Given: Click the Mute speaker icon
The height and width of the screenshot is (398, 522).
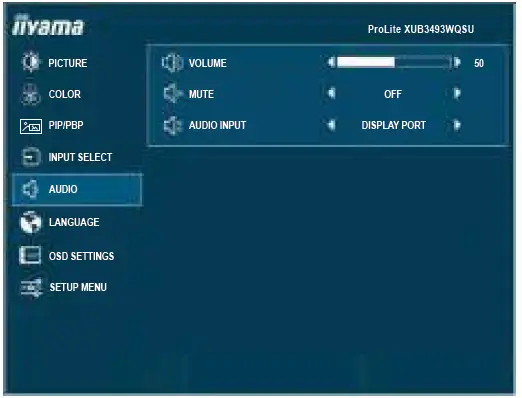Looking at the screenshot, I should pyautogui.click(x=173, y=94).
